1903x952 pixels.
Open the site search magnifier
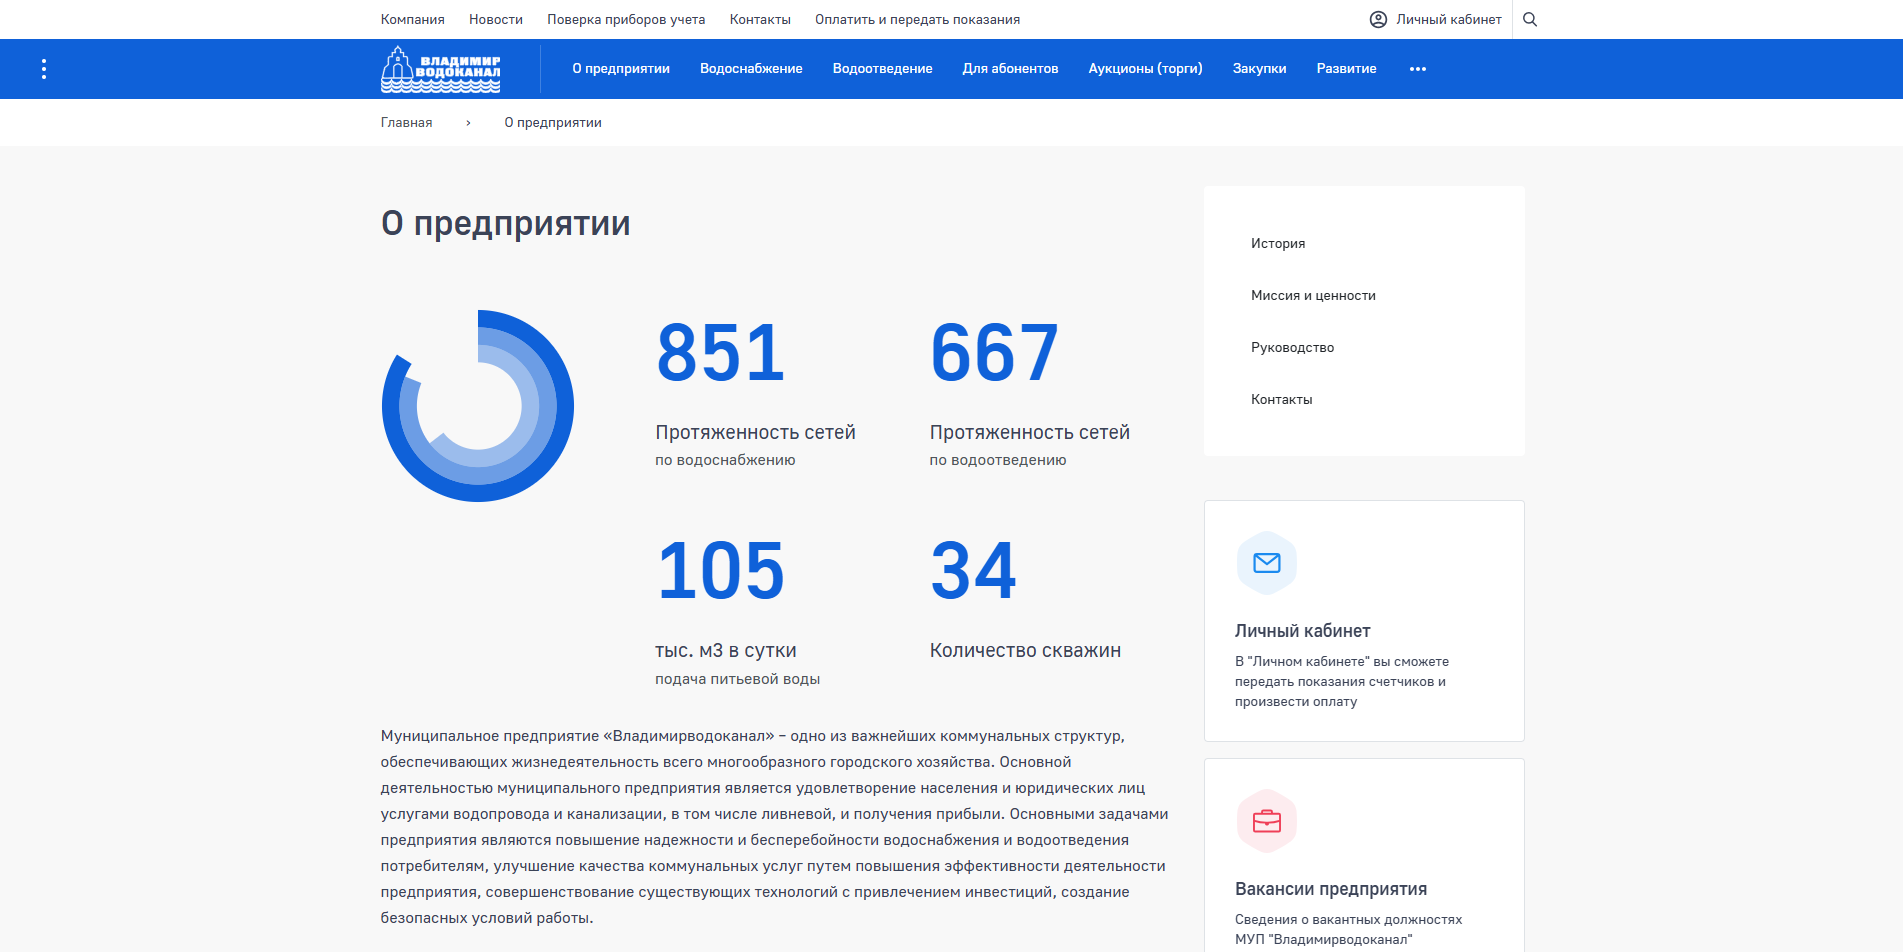(1530, 19)
